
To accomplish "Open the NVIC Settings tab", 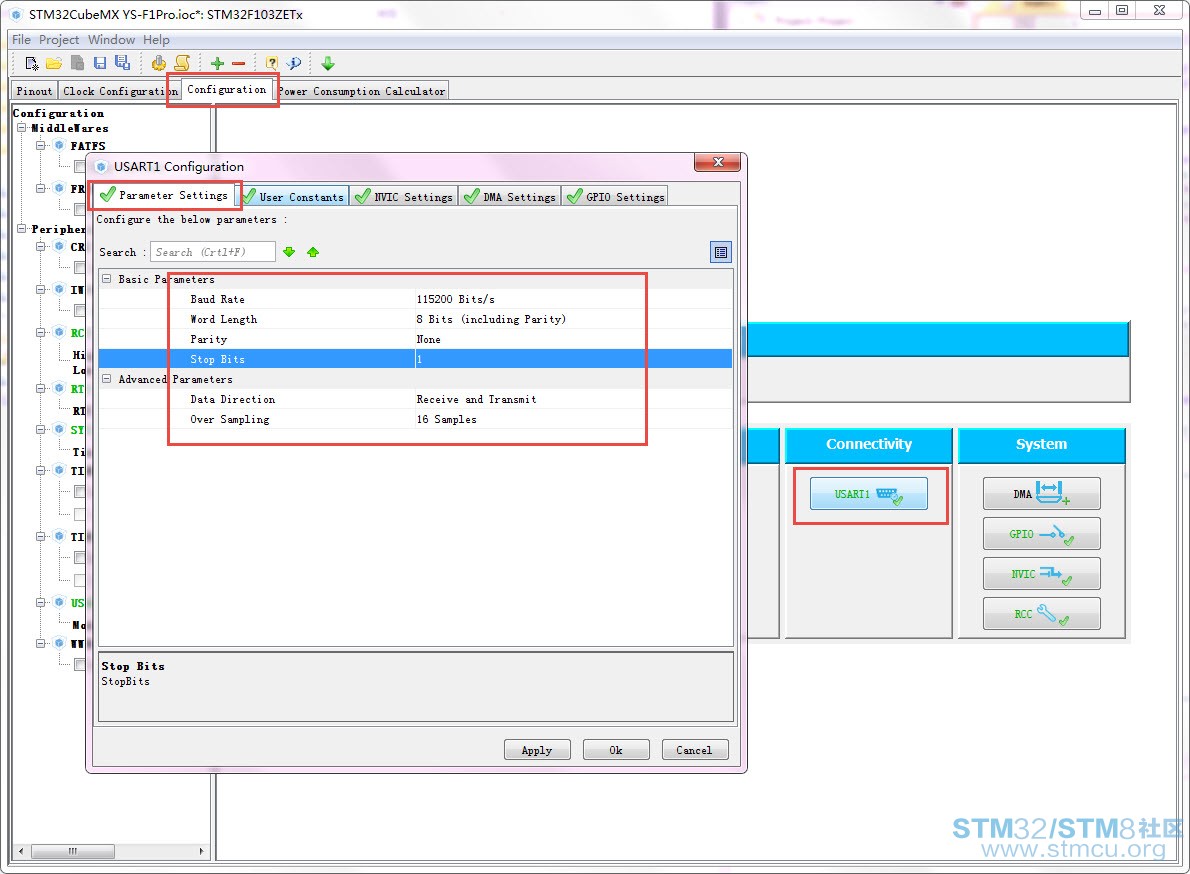I will pyautogui.click(x=405, y=196).
